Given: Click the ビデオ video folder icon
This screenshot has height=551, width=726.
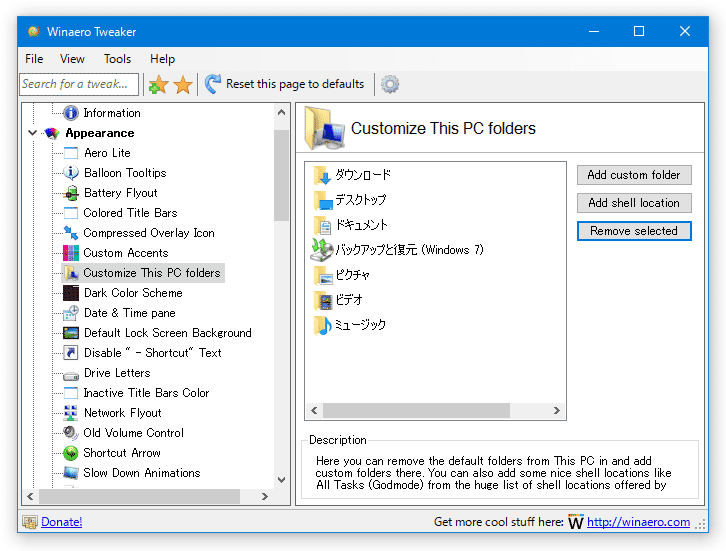Looking at the screenshot, I should click(322, 300).
